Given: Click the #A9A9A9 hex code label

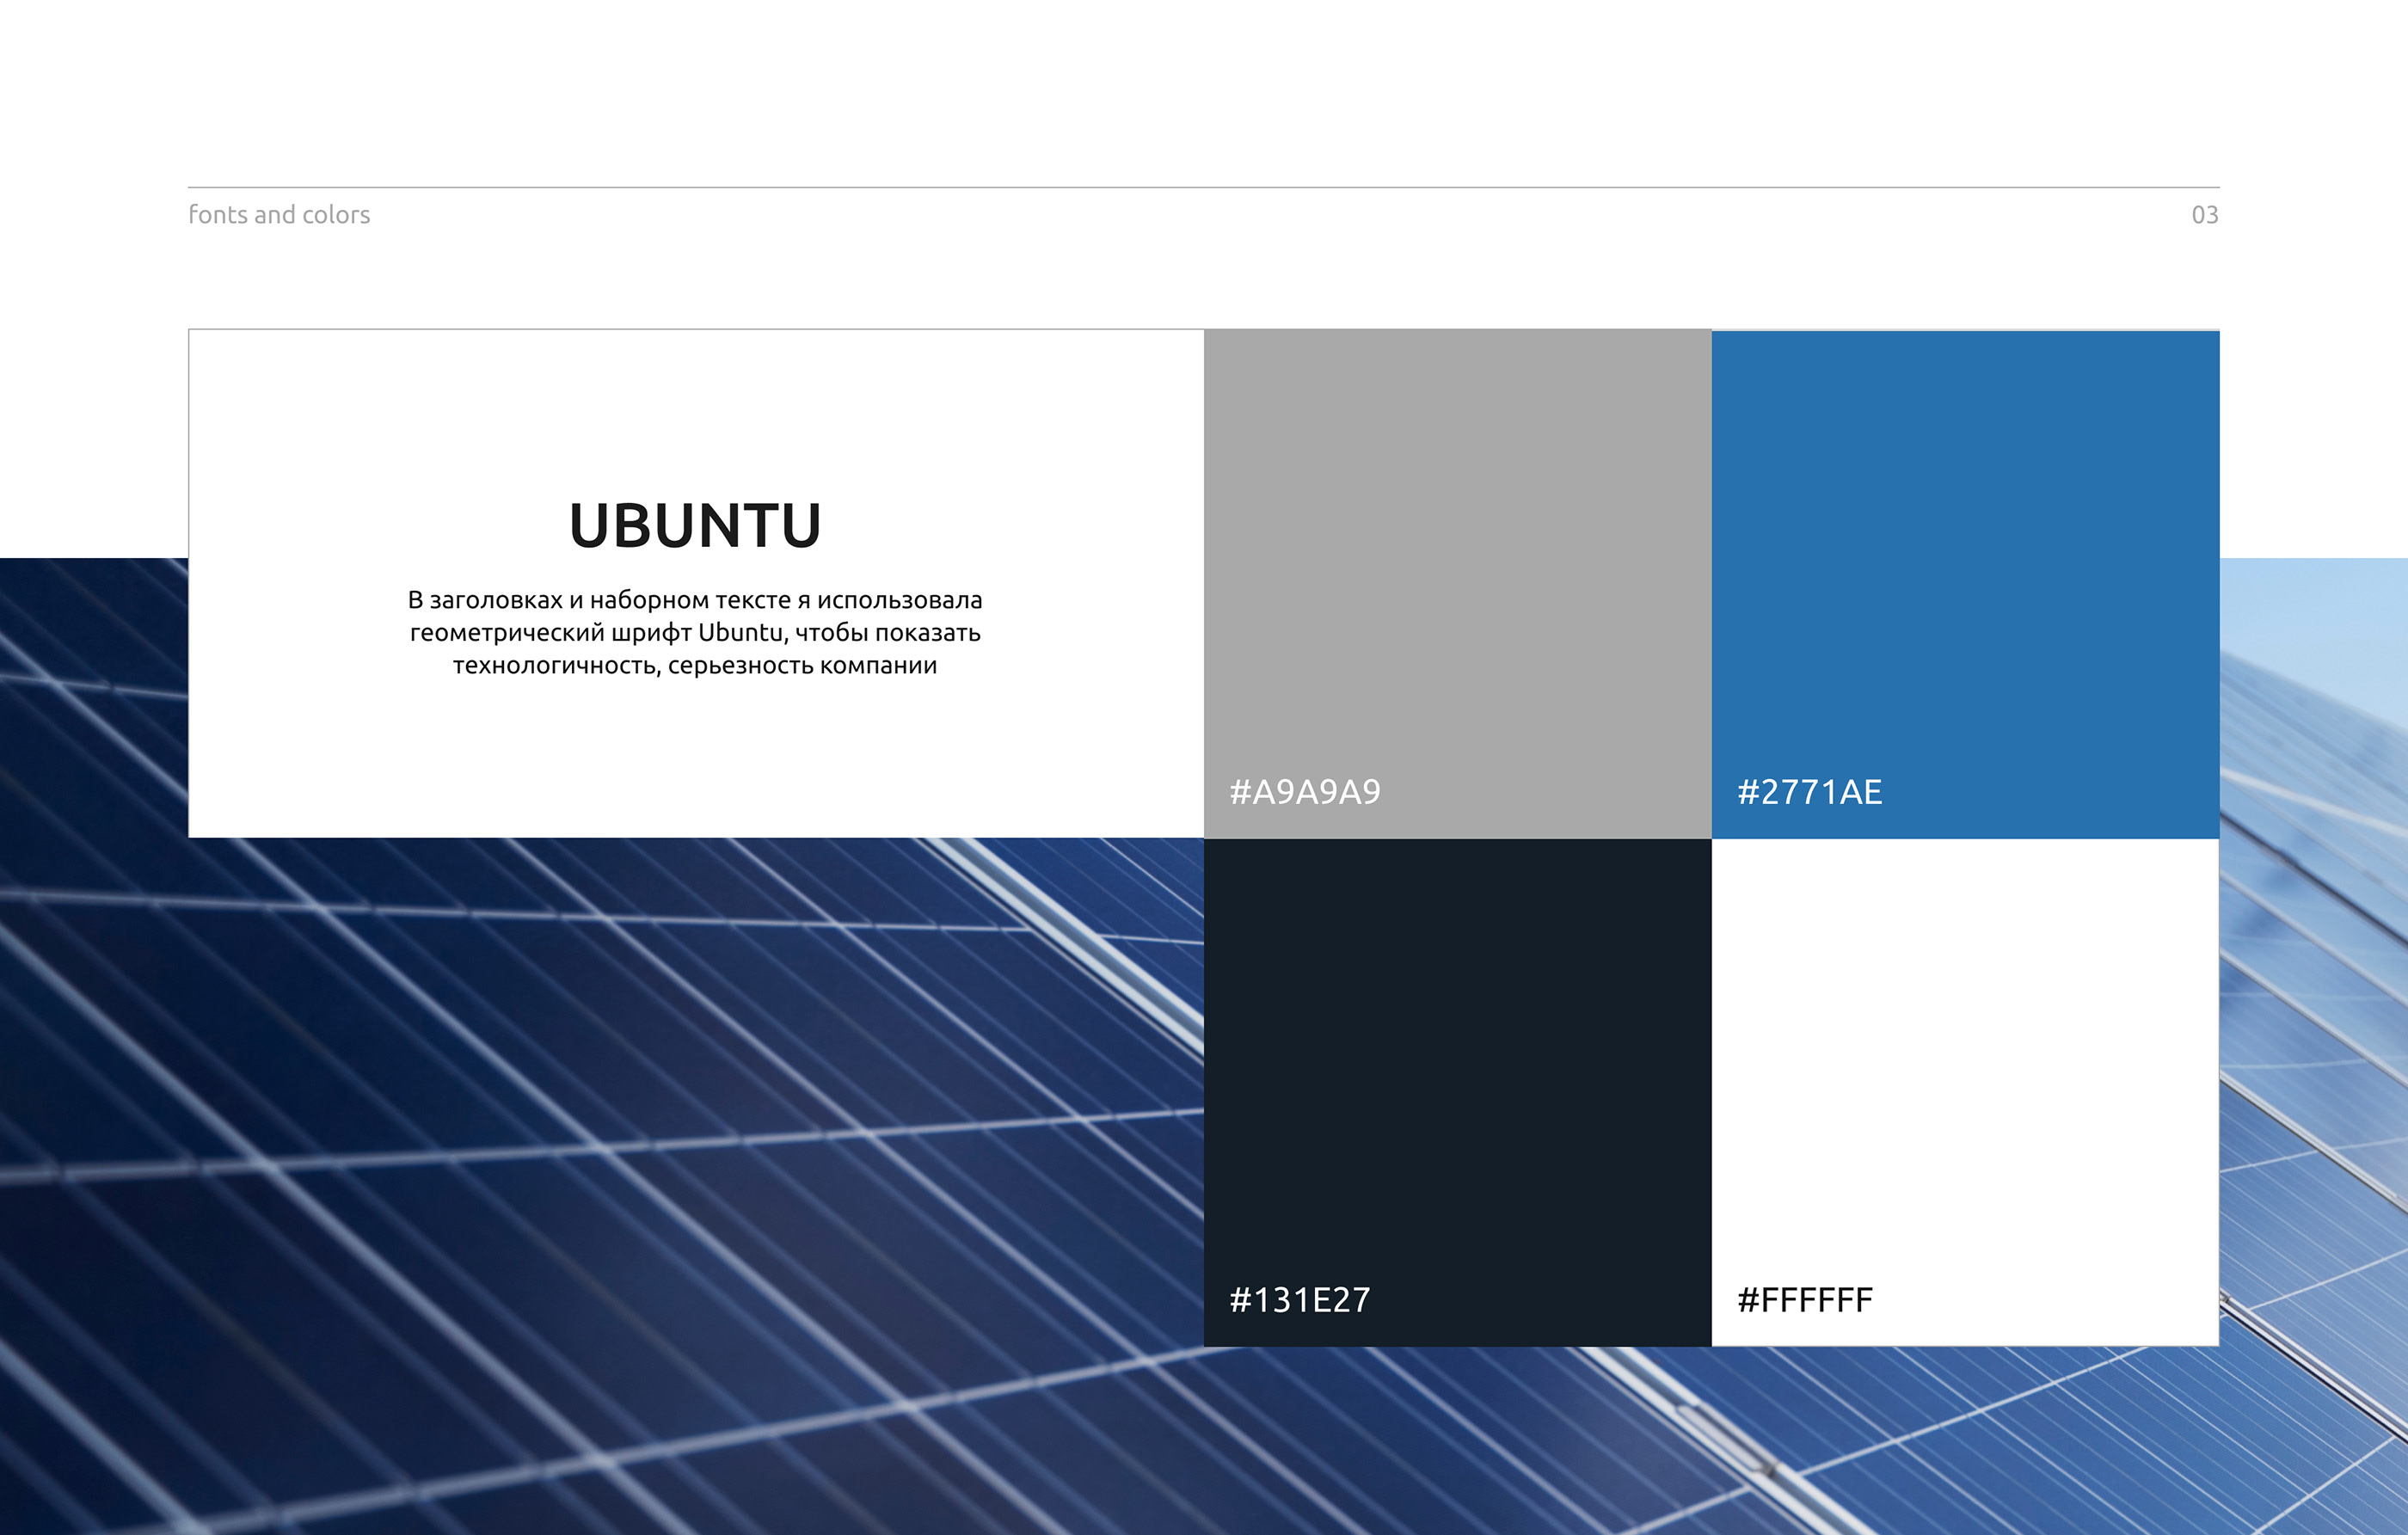Looking at the screenshot, I should (1304, 792).
